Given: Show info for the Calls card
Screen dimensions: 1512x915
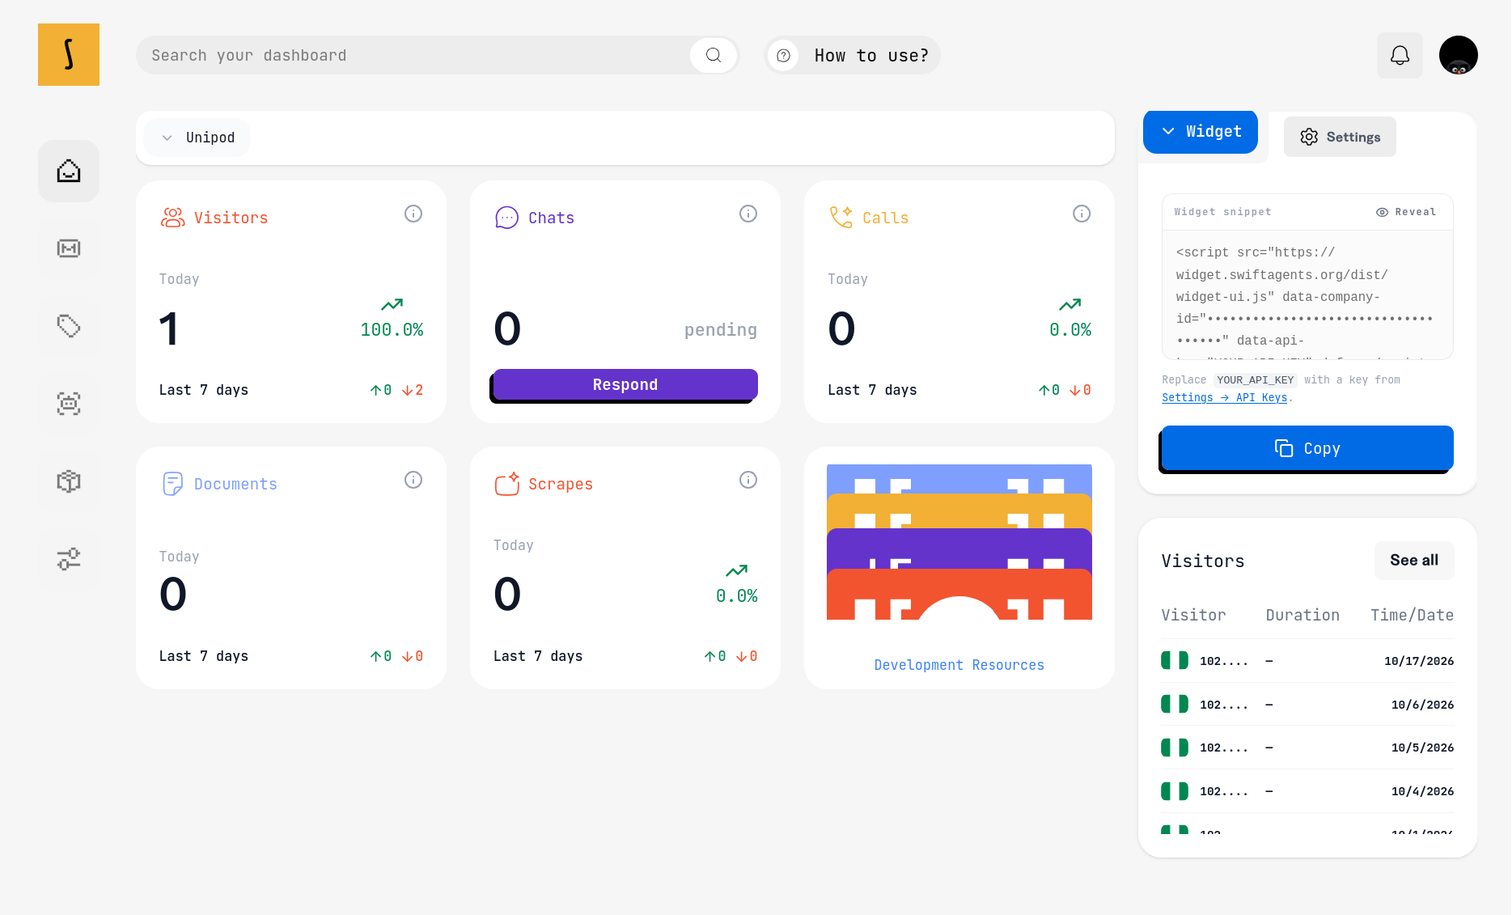Looking at the screenshot, I should pyautogui.click(x=1082, y=214).
